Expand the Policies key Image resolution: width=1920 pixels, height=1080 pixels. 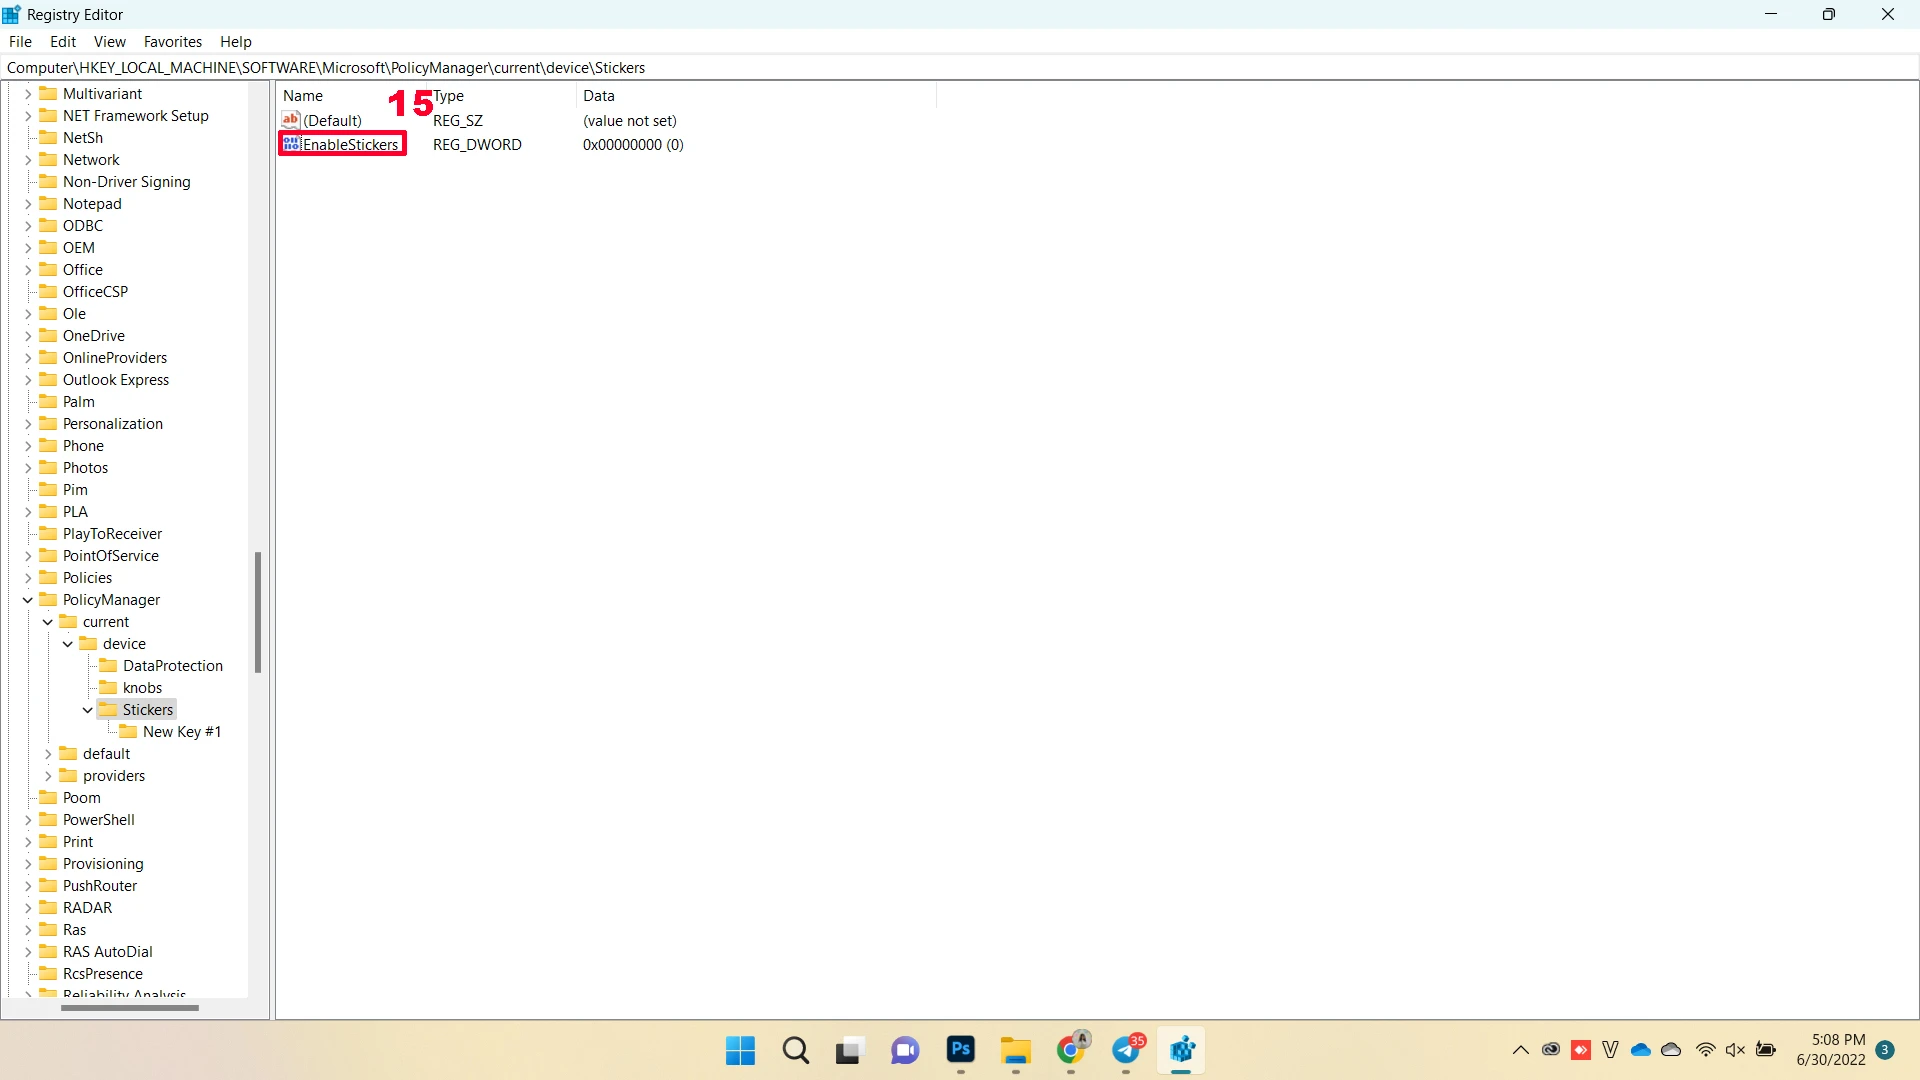28,578
